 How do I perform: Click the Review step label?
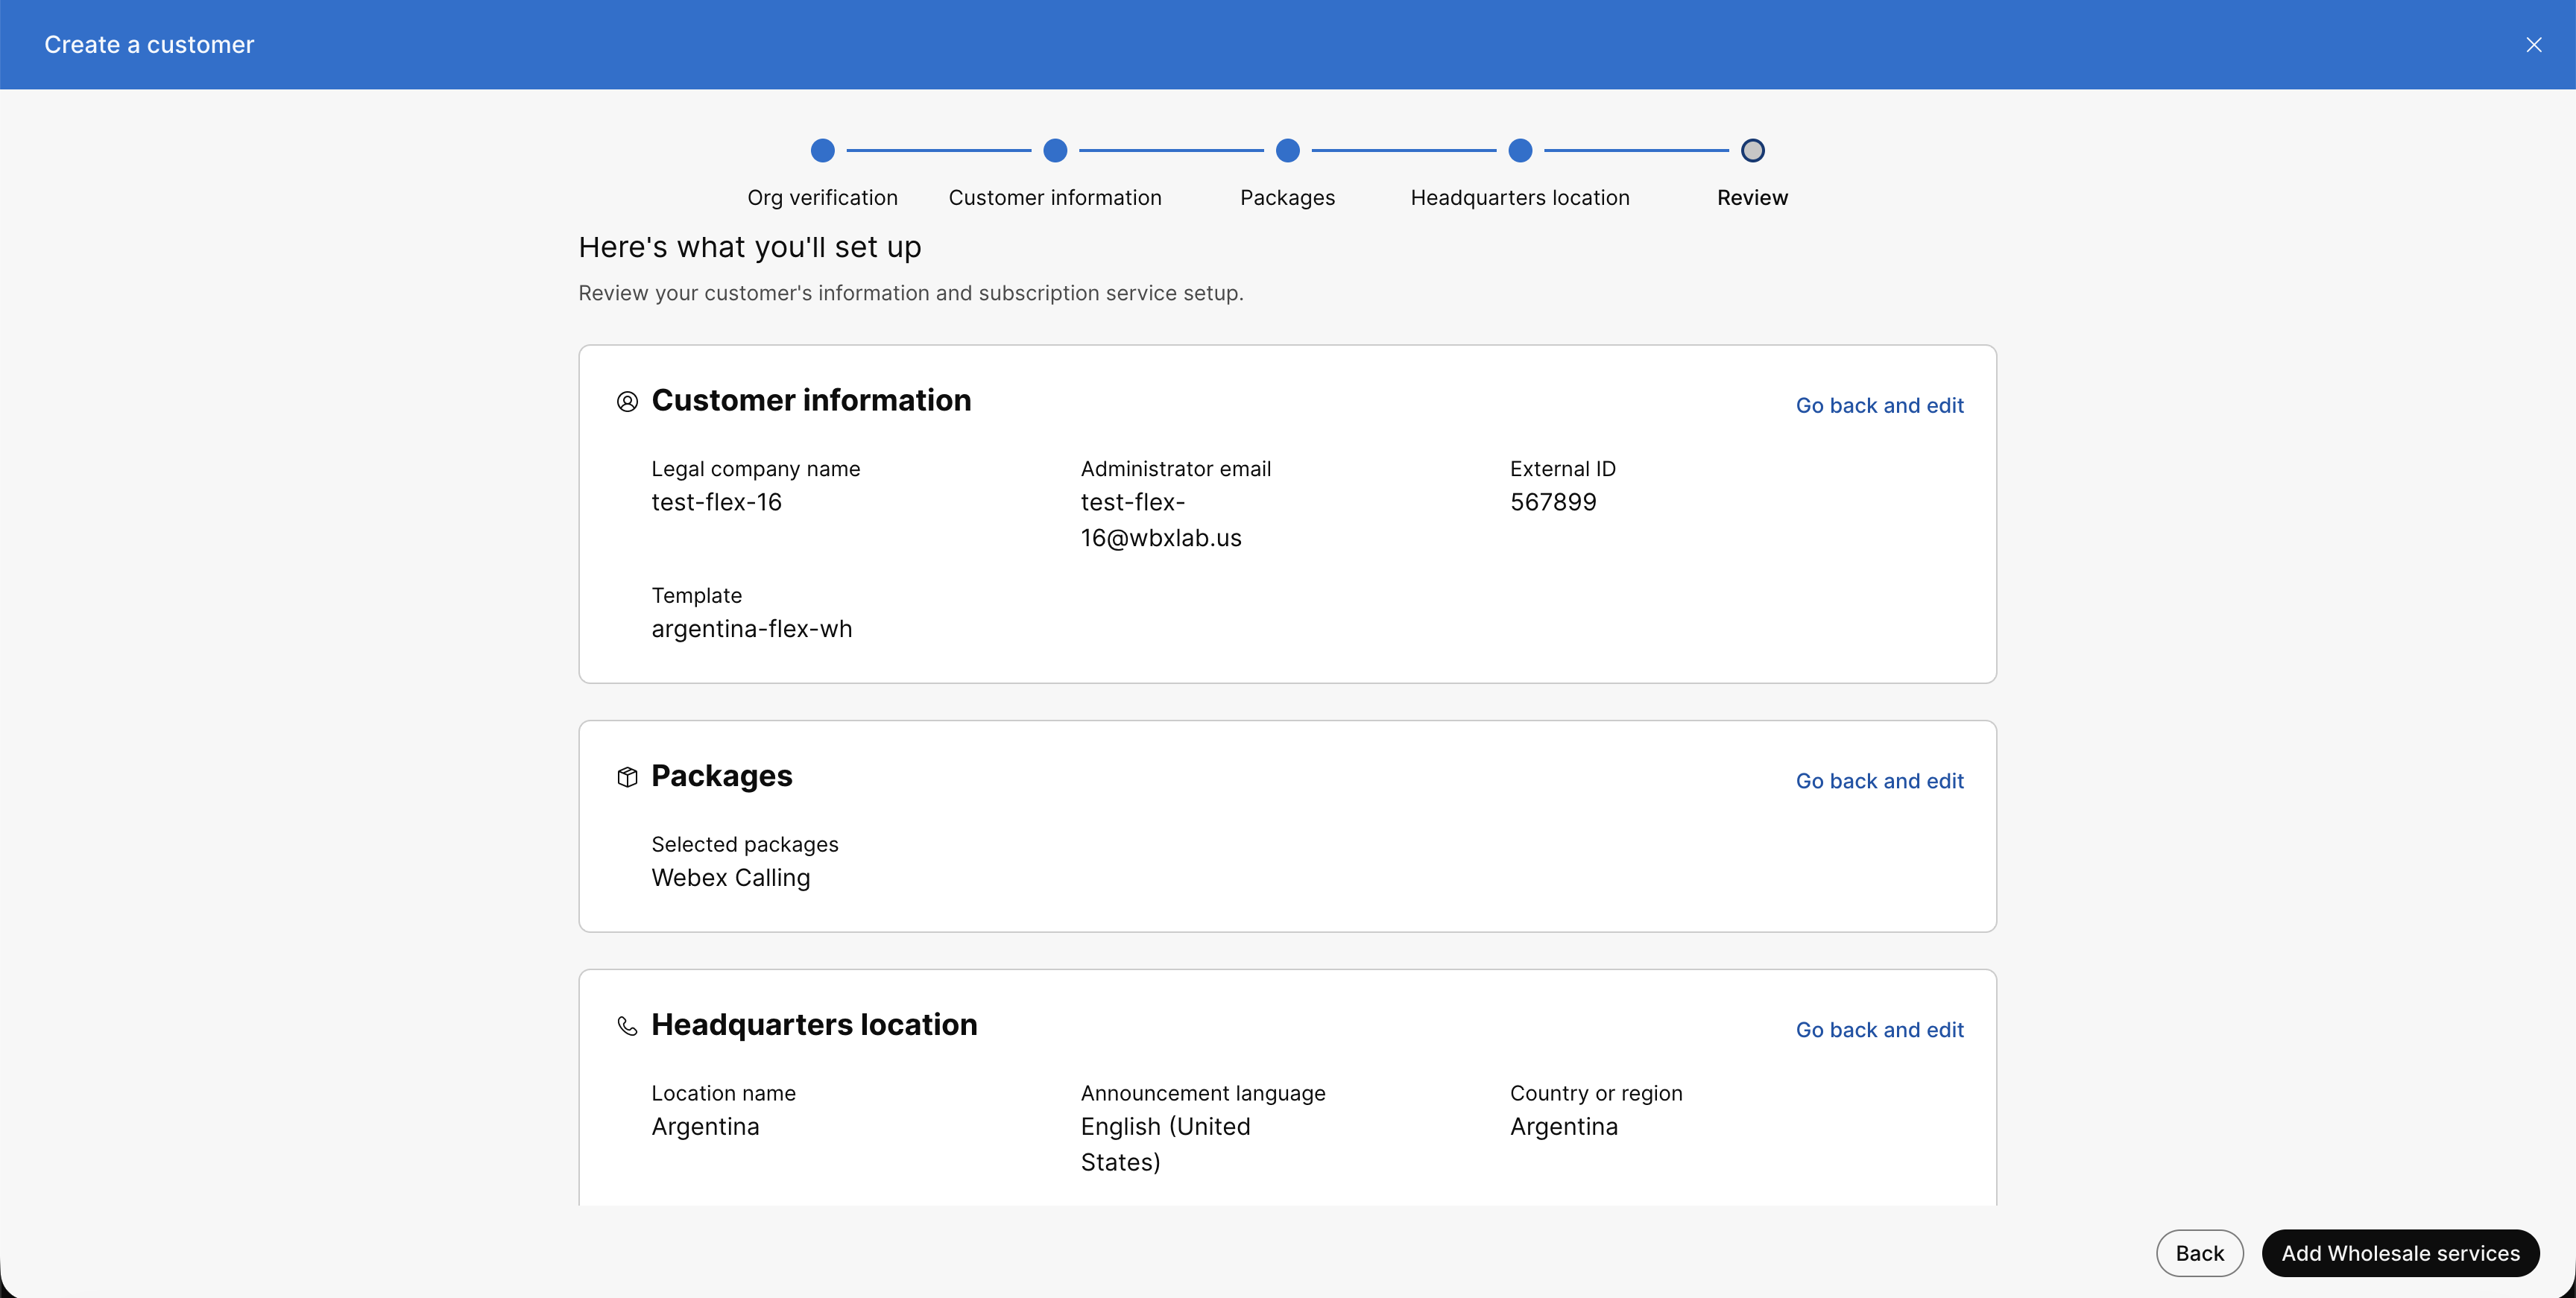click(x=1752, y=197)
